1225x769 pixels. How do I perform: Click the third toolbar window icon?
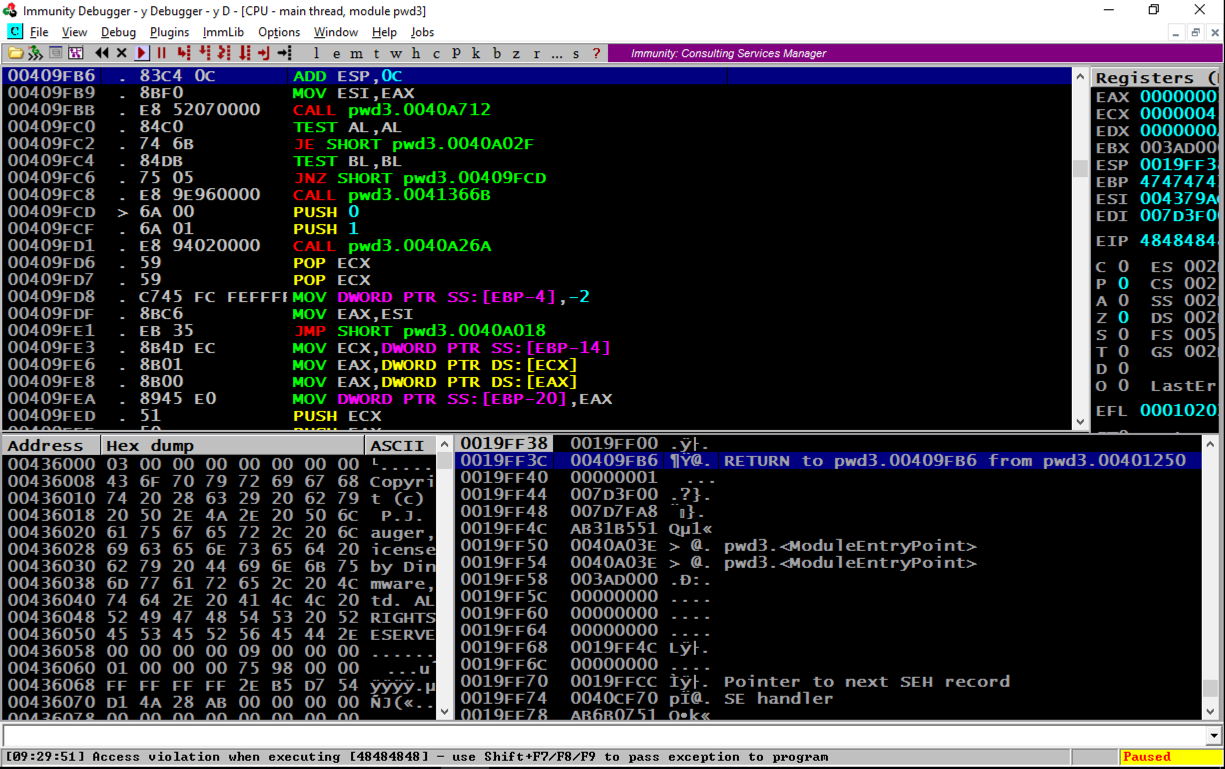pos(56,53)
